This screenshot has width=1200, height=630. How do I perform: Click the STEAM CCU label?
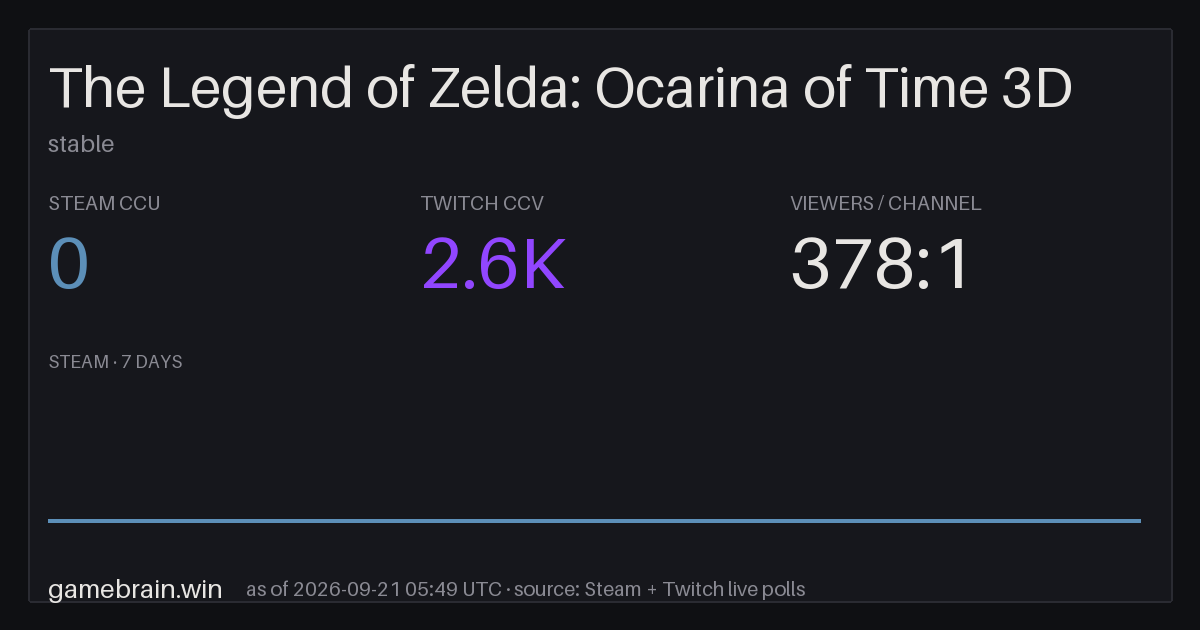[104, 203]
